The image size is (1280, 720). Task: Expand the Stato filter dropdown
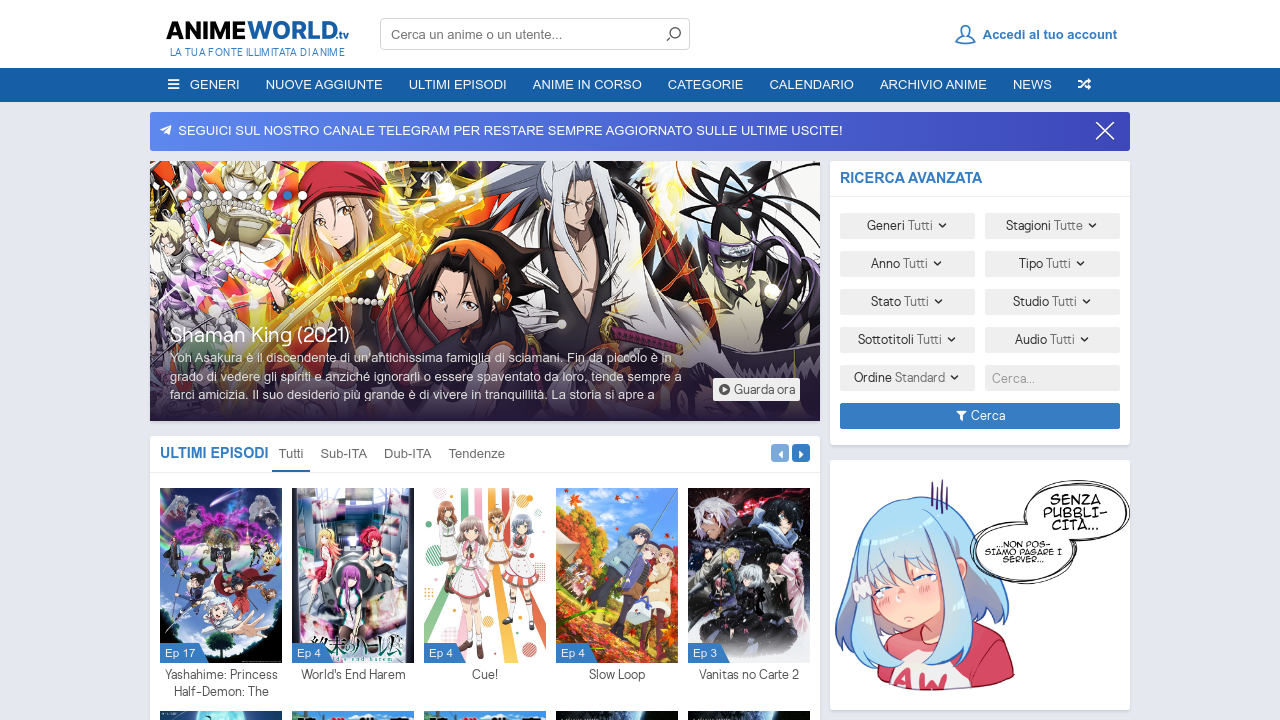tap(907, 302)
